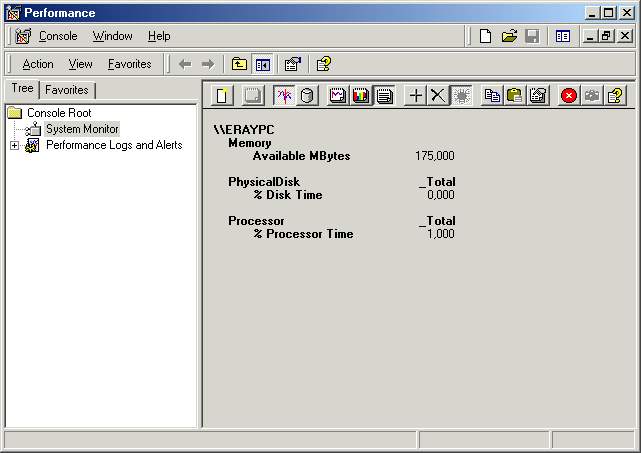Screen dimensions: 641x453
Task: Click the New console document icon
Action: (x=485, y=36)
